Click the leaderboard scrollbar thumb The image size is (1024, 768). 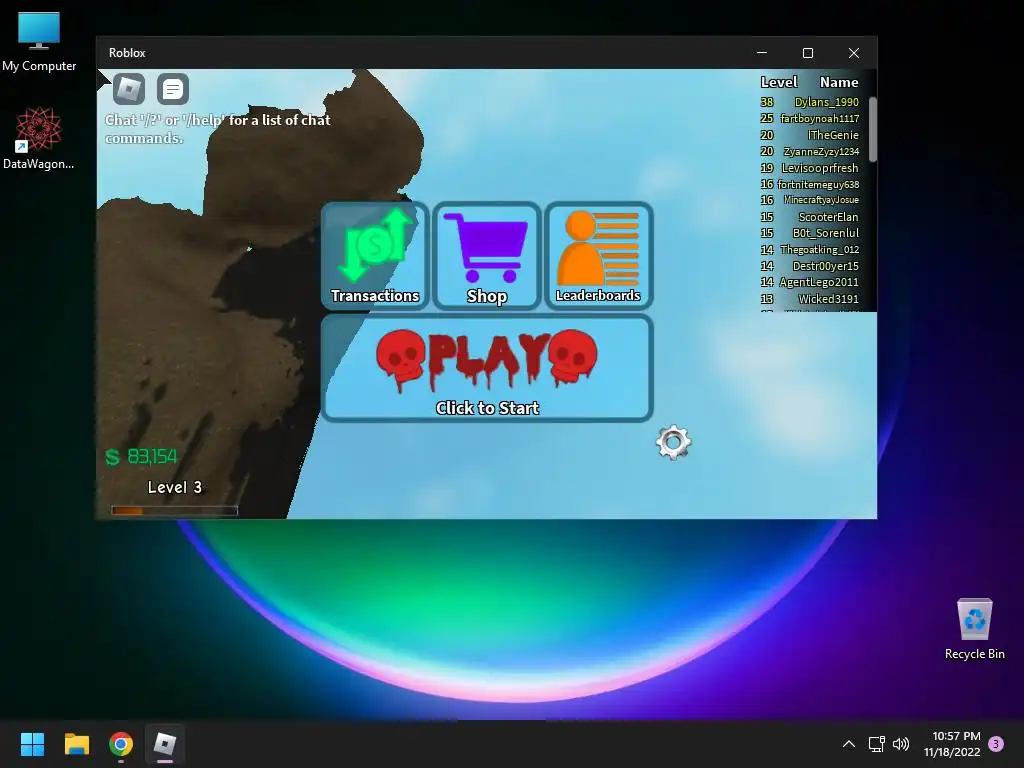click(x=872, y=129)
